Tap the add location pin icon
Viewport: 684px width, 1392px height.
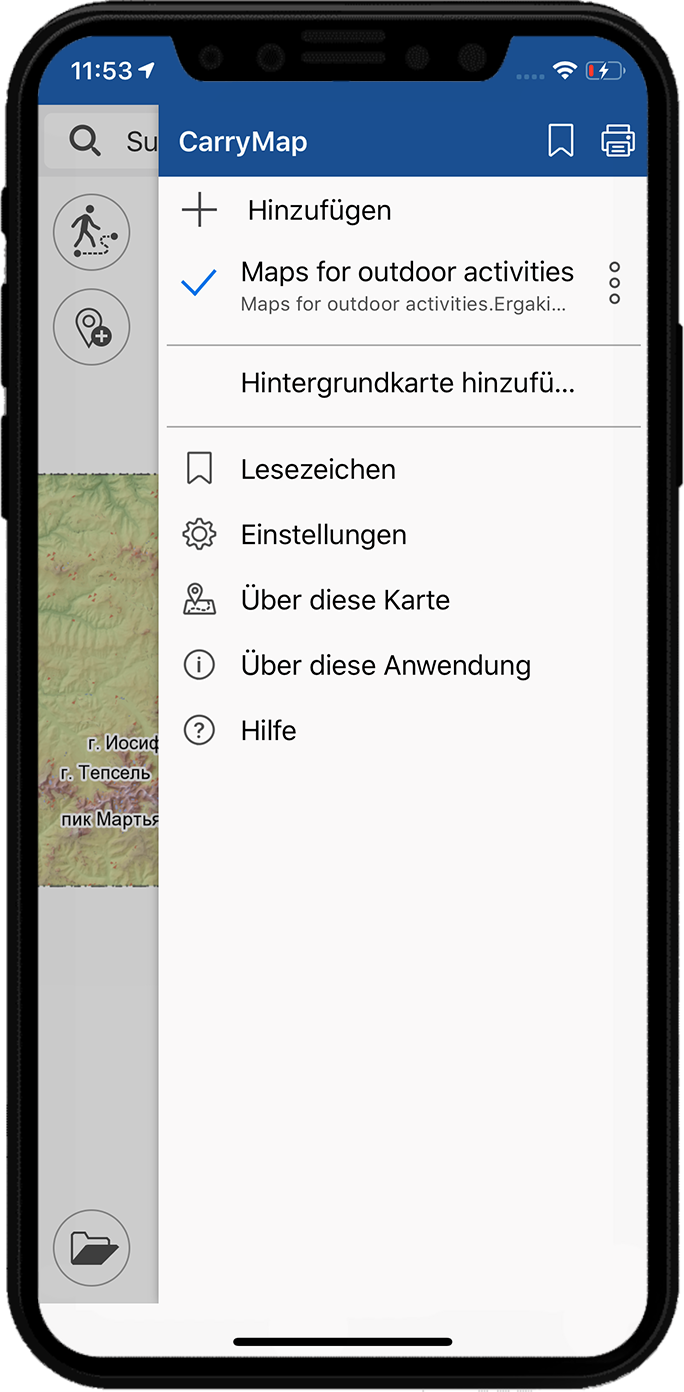pos(91,327)
